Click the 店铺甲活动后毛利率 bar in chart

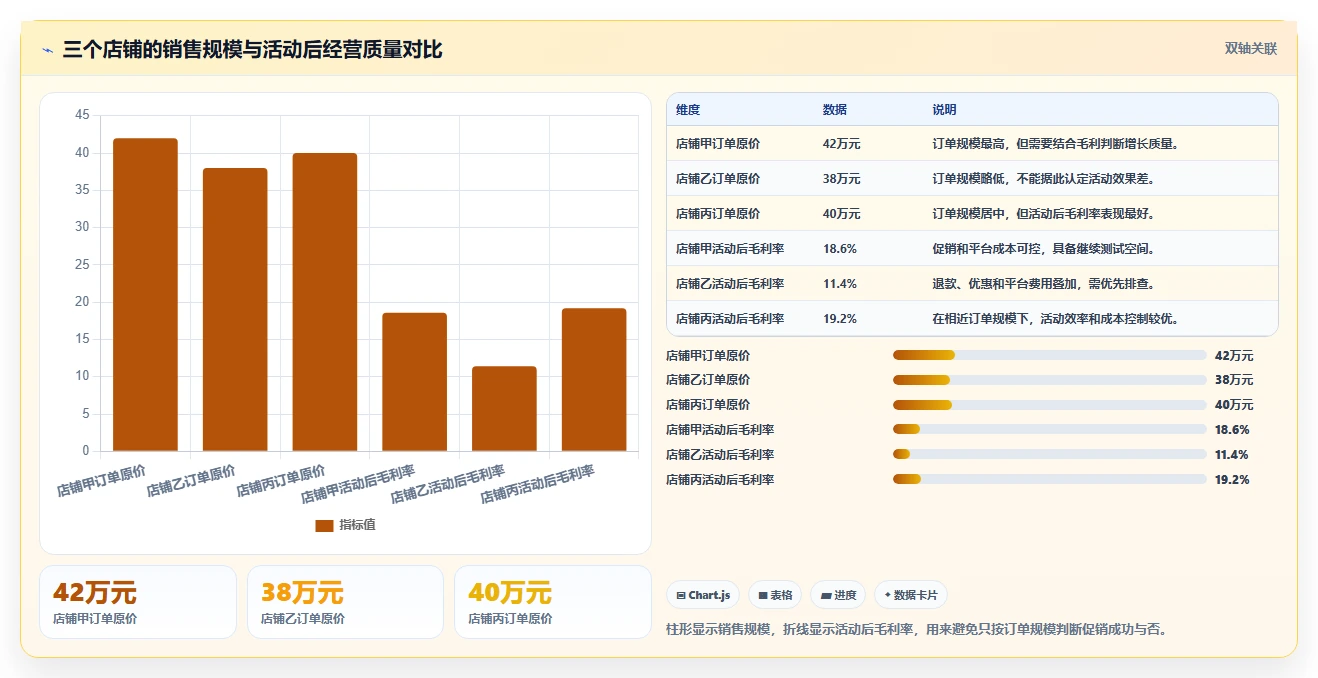click(415, 382)
